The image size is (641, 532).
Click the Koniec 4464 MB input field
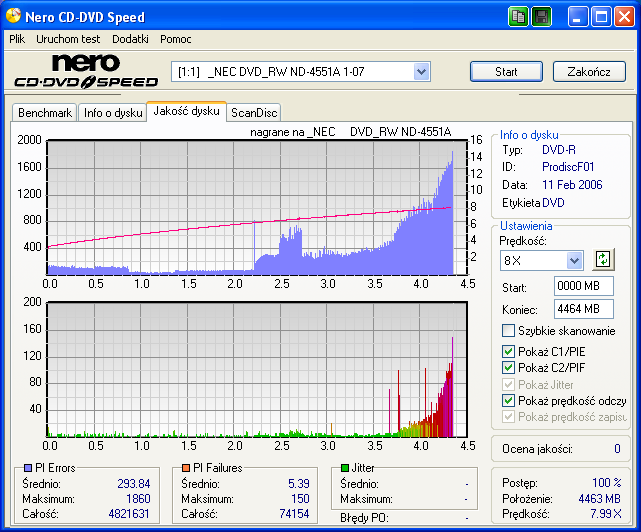click(584, 309)
